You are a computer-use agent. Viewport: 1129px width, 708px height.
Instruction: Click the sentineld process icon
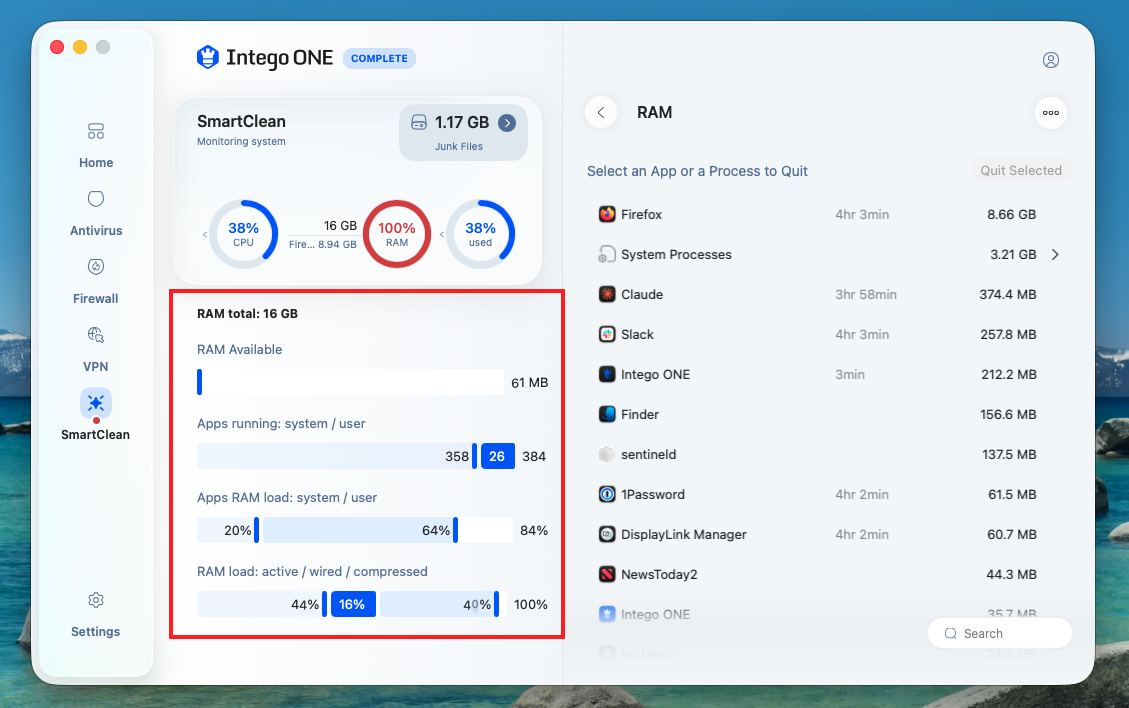[607, 454]
